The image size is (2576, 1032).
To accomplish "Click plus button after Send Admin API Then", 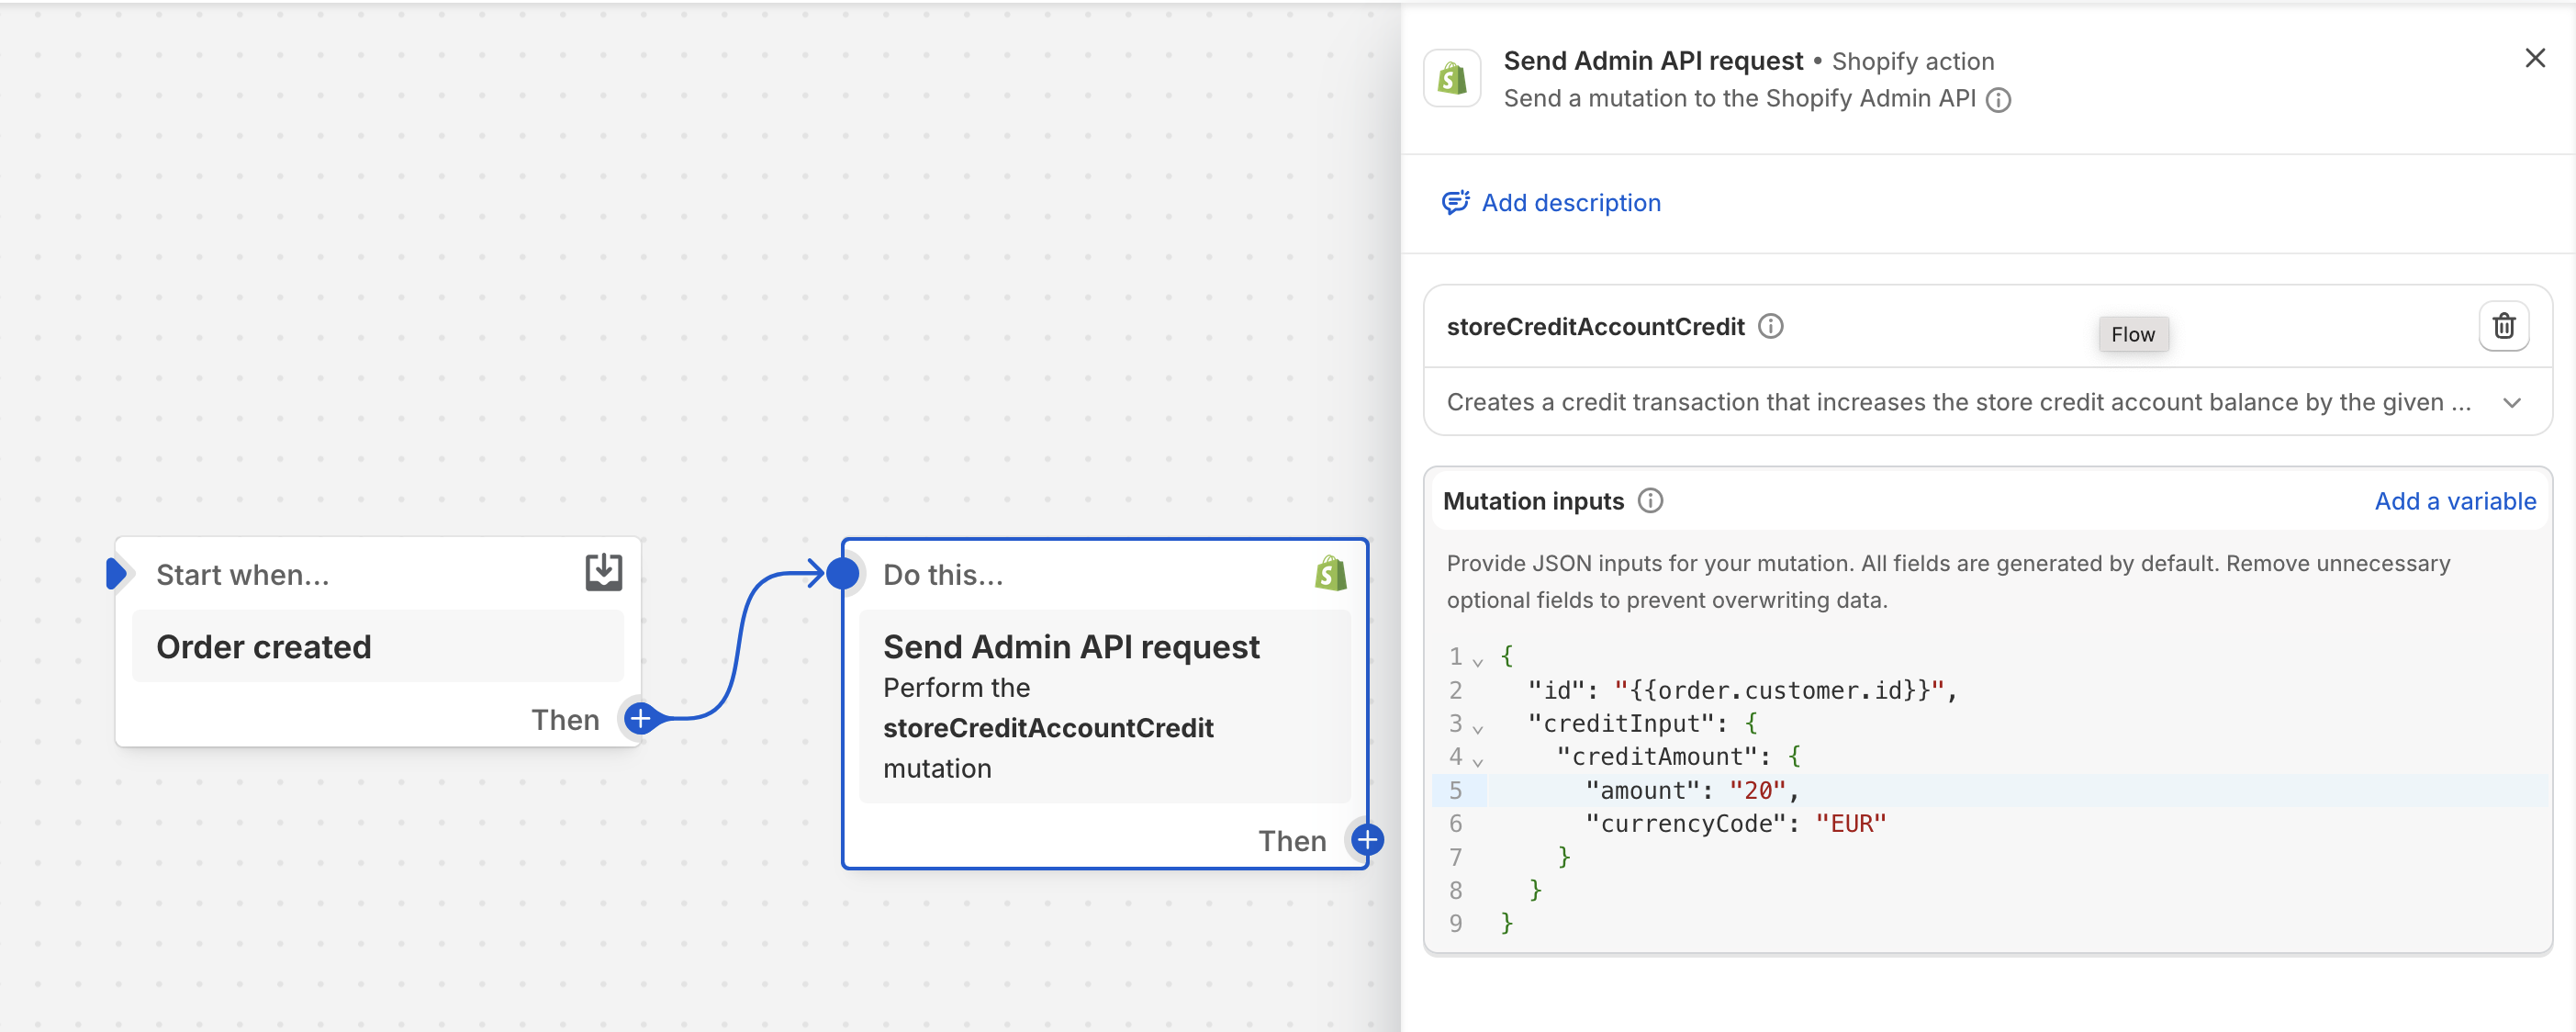I will point(1367,839).
